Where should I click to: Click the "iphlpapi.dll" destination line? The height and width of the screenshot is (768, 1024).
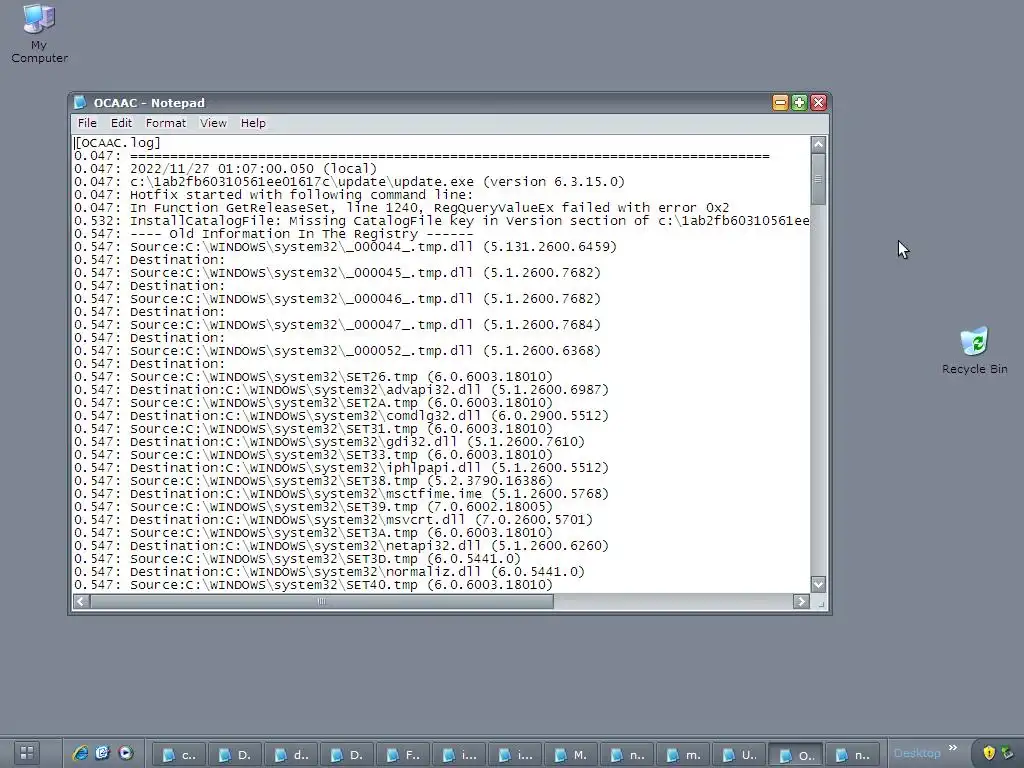pos(341,468)
